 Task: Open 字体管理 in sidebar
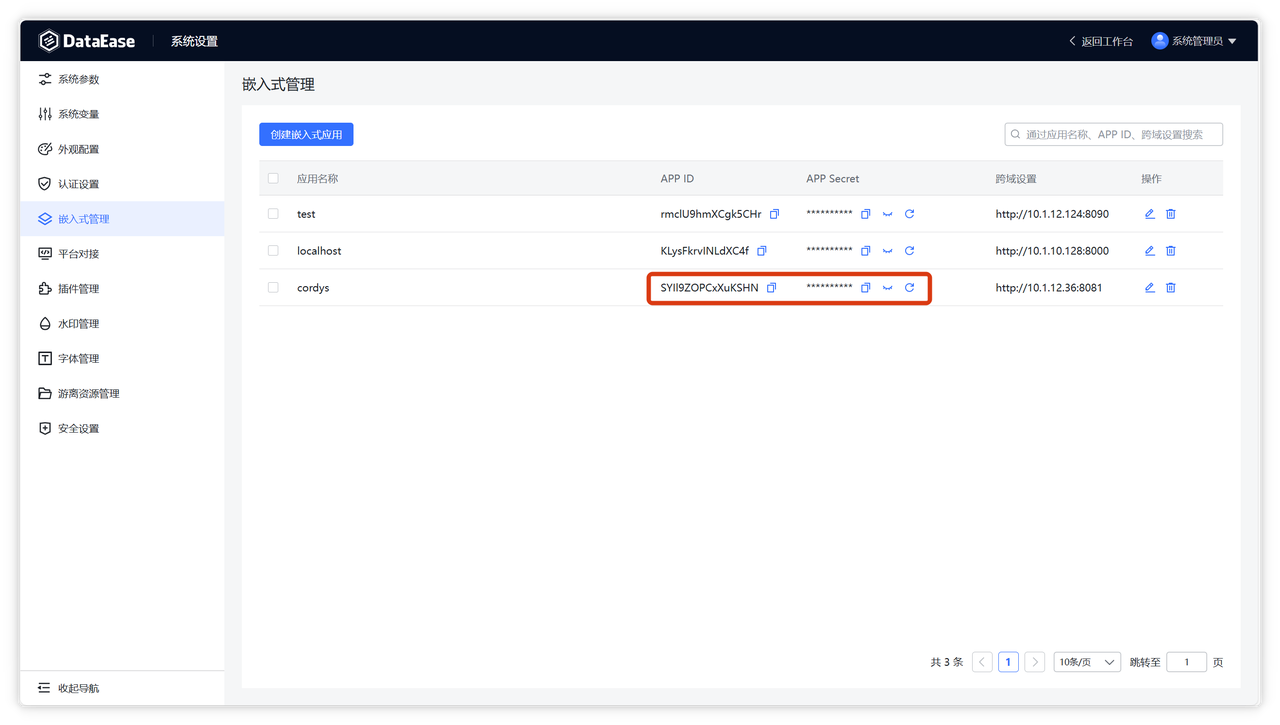122,359
